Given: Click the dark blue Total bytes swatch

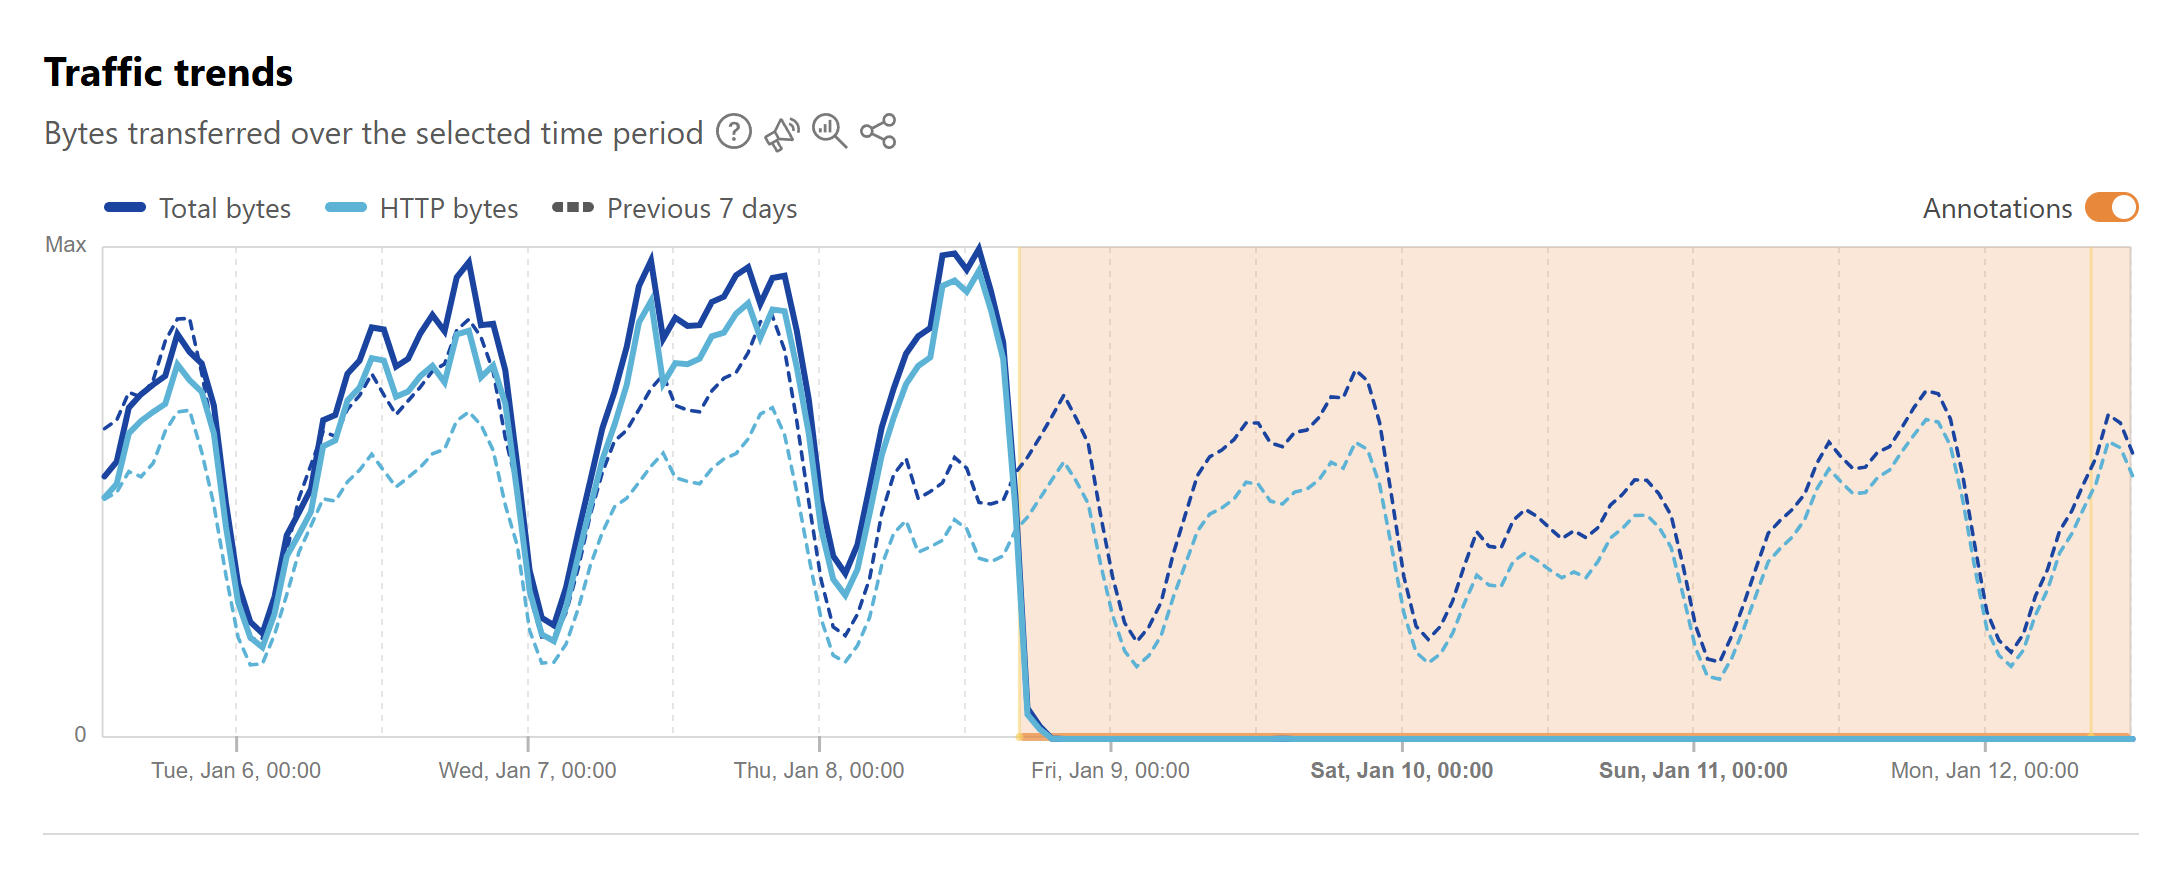Looking at the screenshot, I should 126,208.
